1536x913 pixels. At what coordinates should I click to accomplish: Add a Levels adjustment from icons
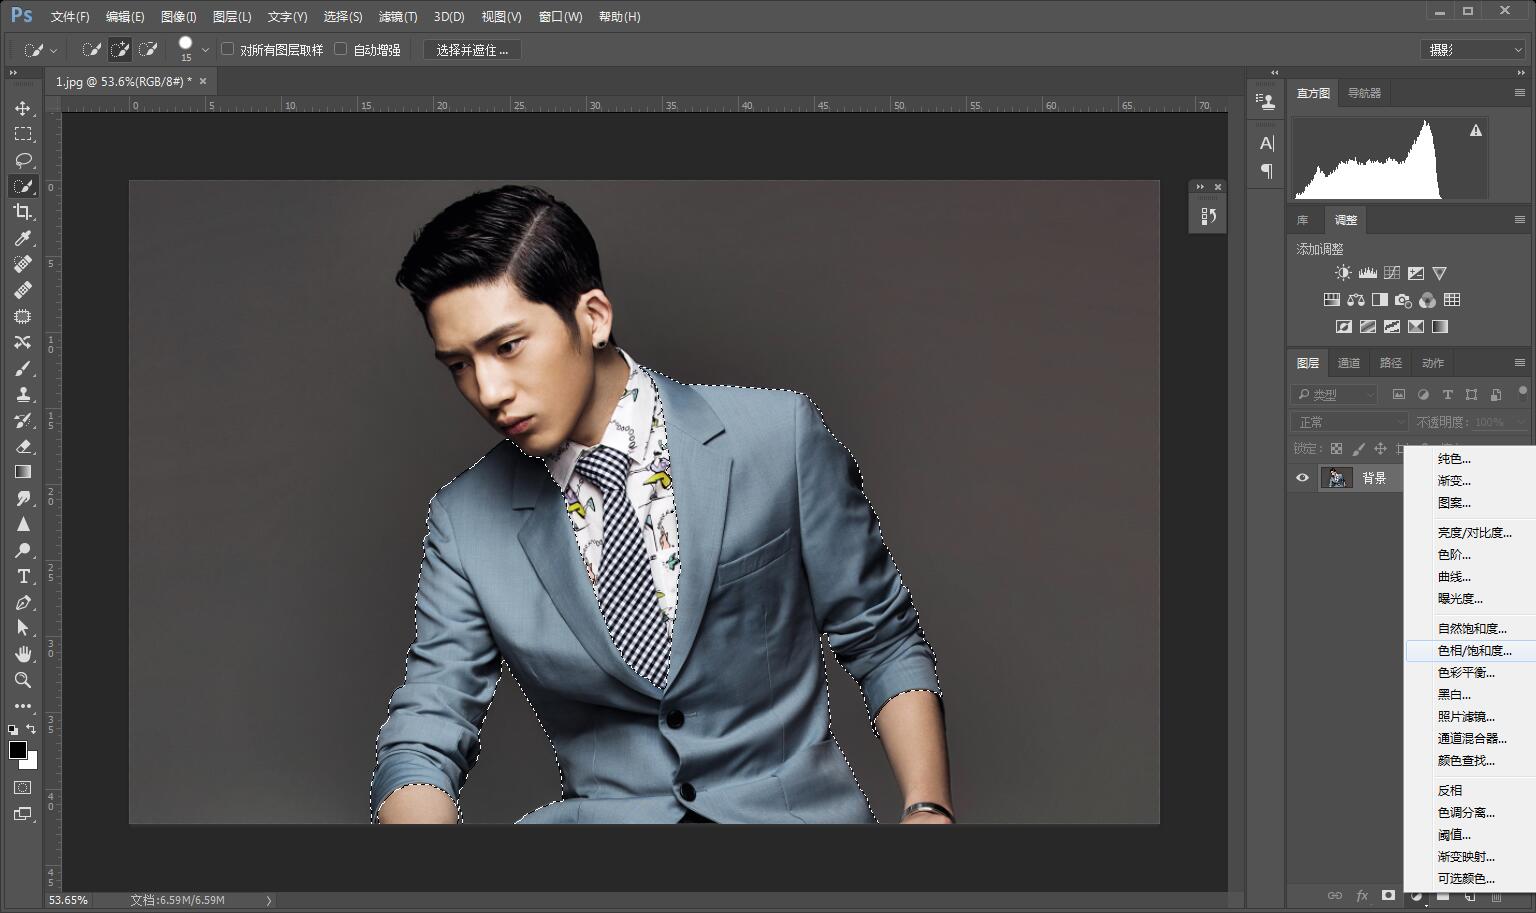pos(1367,273)
